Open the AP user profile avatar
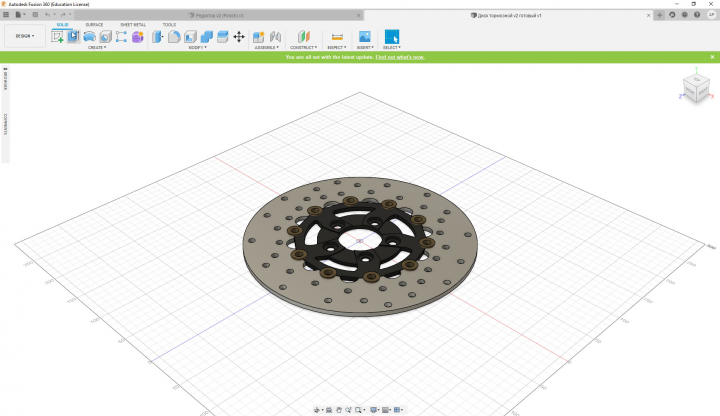 [x=711, y=15]
